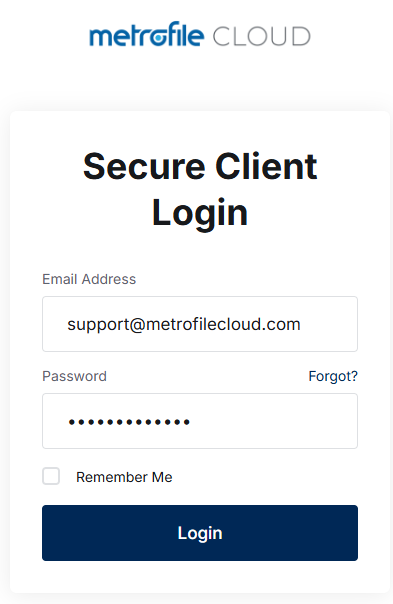Screen dimensions: 393x604
Task: Click the Password field label
Action: click(74, 376)
